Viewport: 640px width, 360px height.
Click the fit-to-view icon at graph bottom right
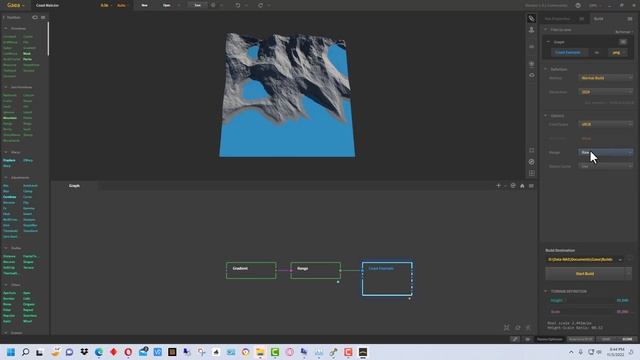507,328
